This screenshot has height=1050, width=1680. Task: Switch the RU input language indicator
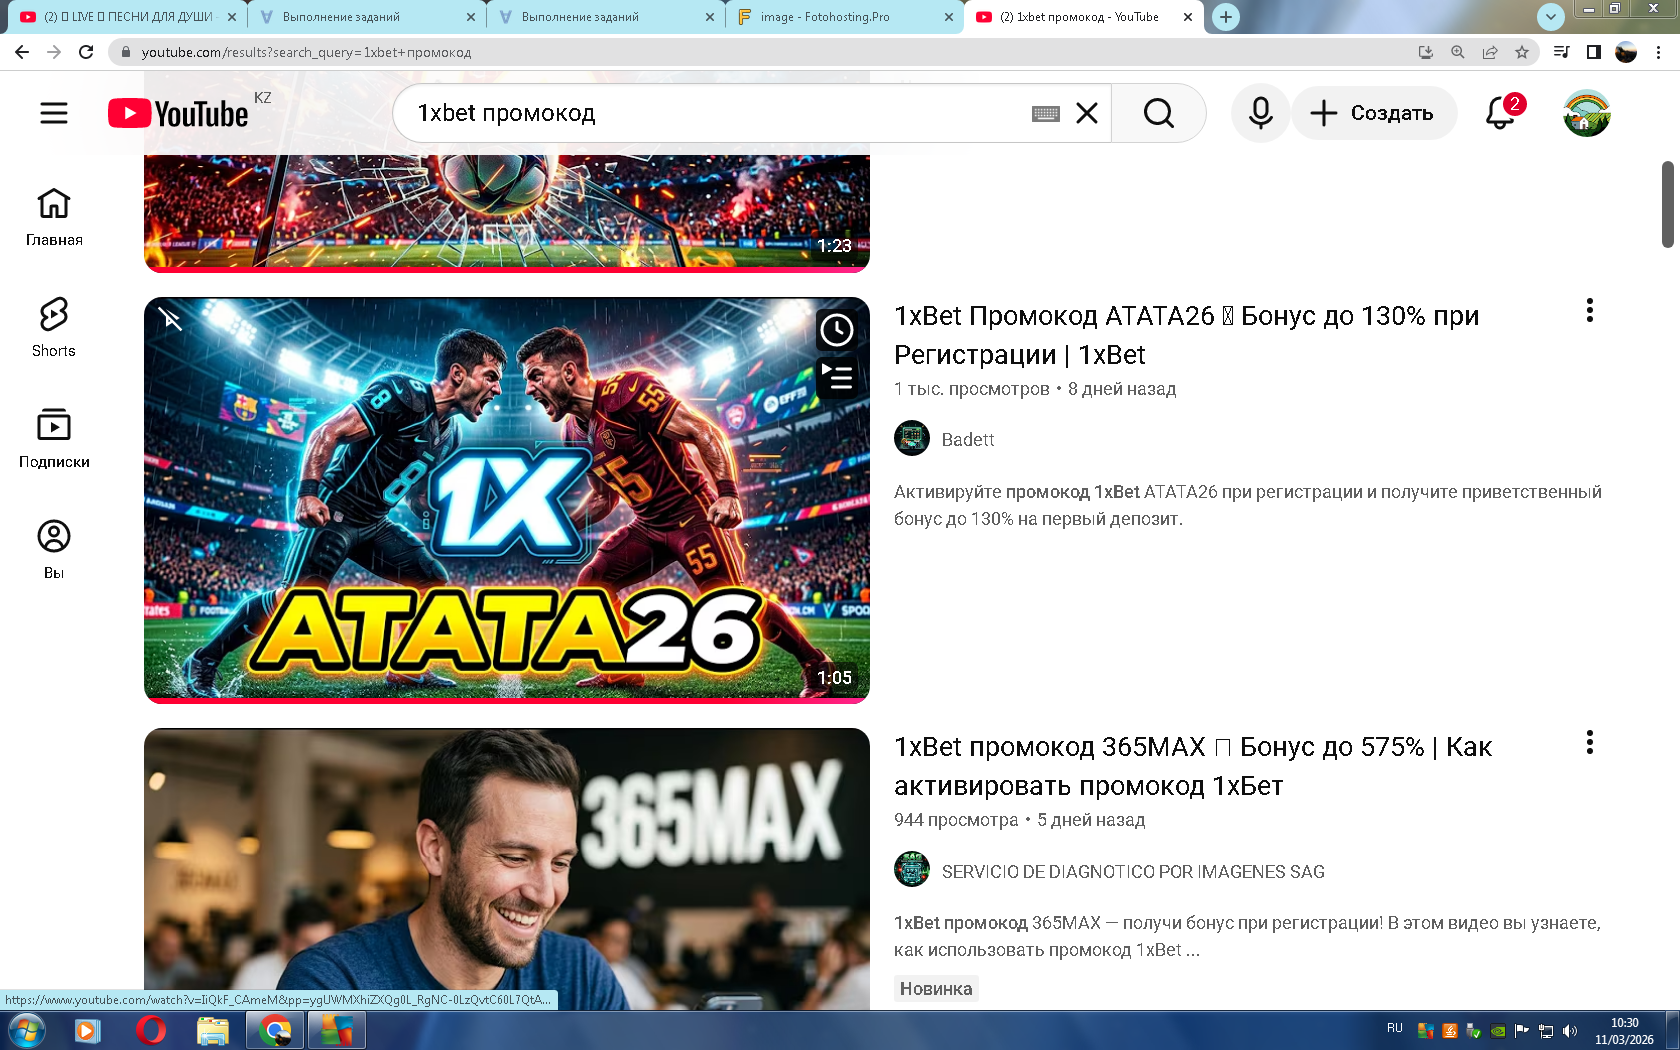(1395, 1028)
